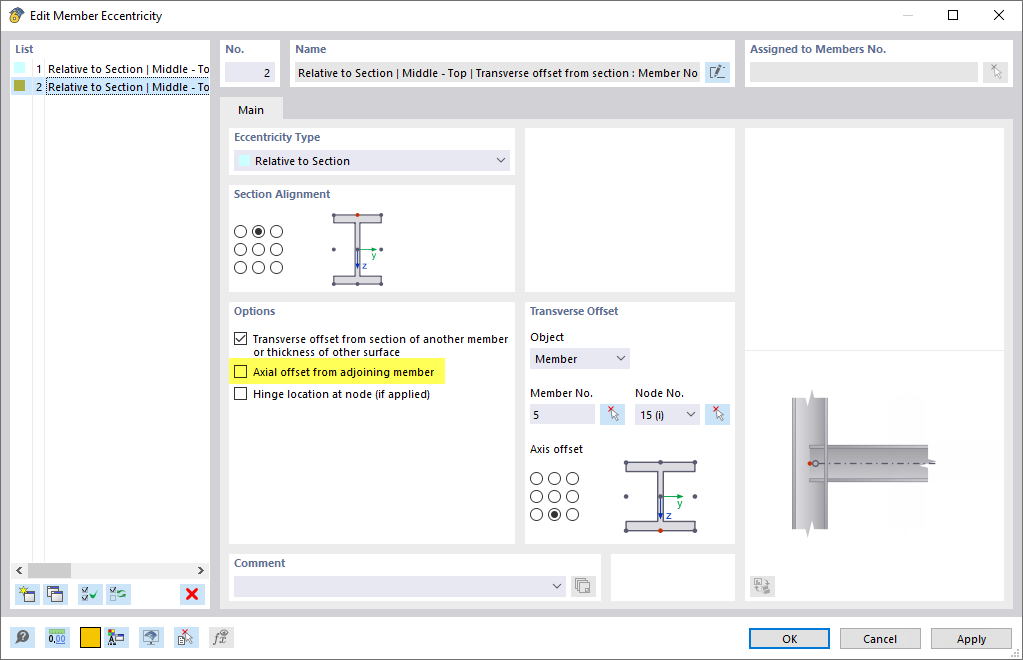Click cyan color box of list item 1
The height and width of the screenshot is (660, 1023).
tap(20, 68)
